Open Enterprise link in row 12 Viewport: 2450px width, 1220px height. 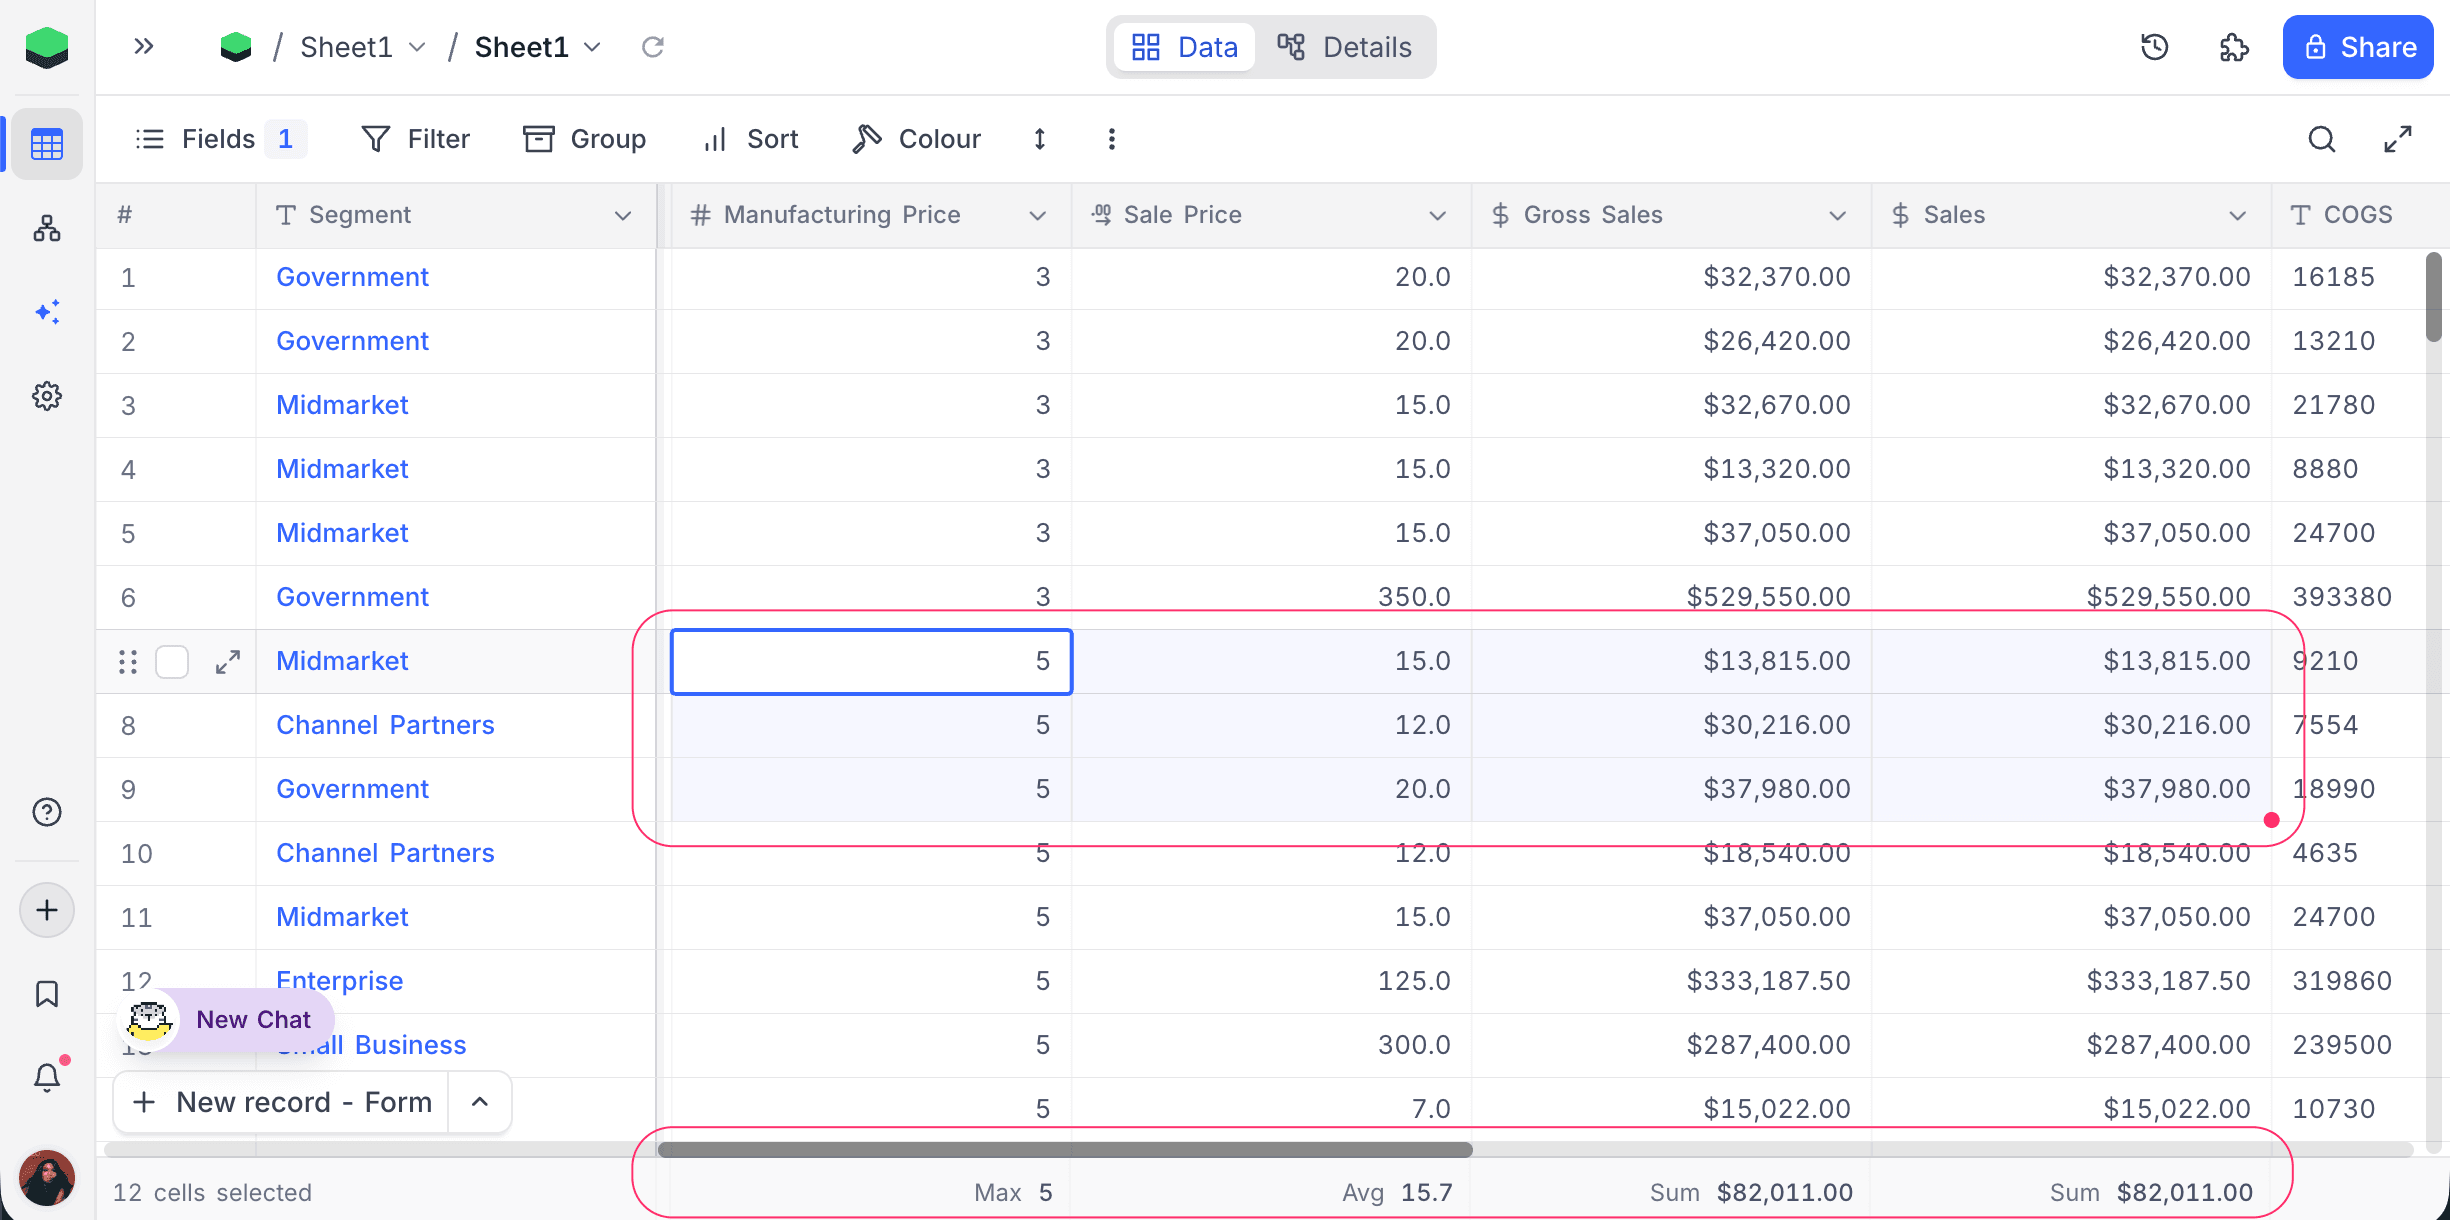click(x=339, y=981)
